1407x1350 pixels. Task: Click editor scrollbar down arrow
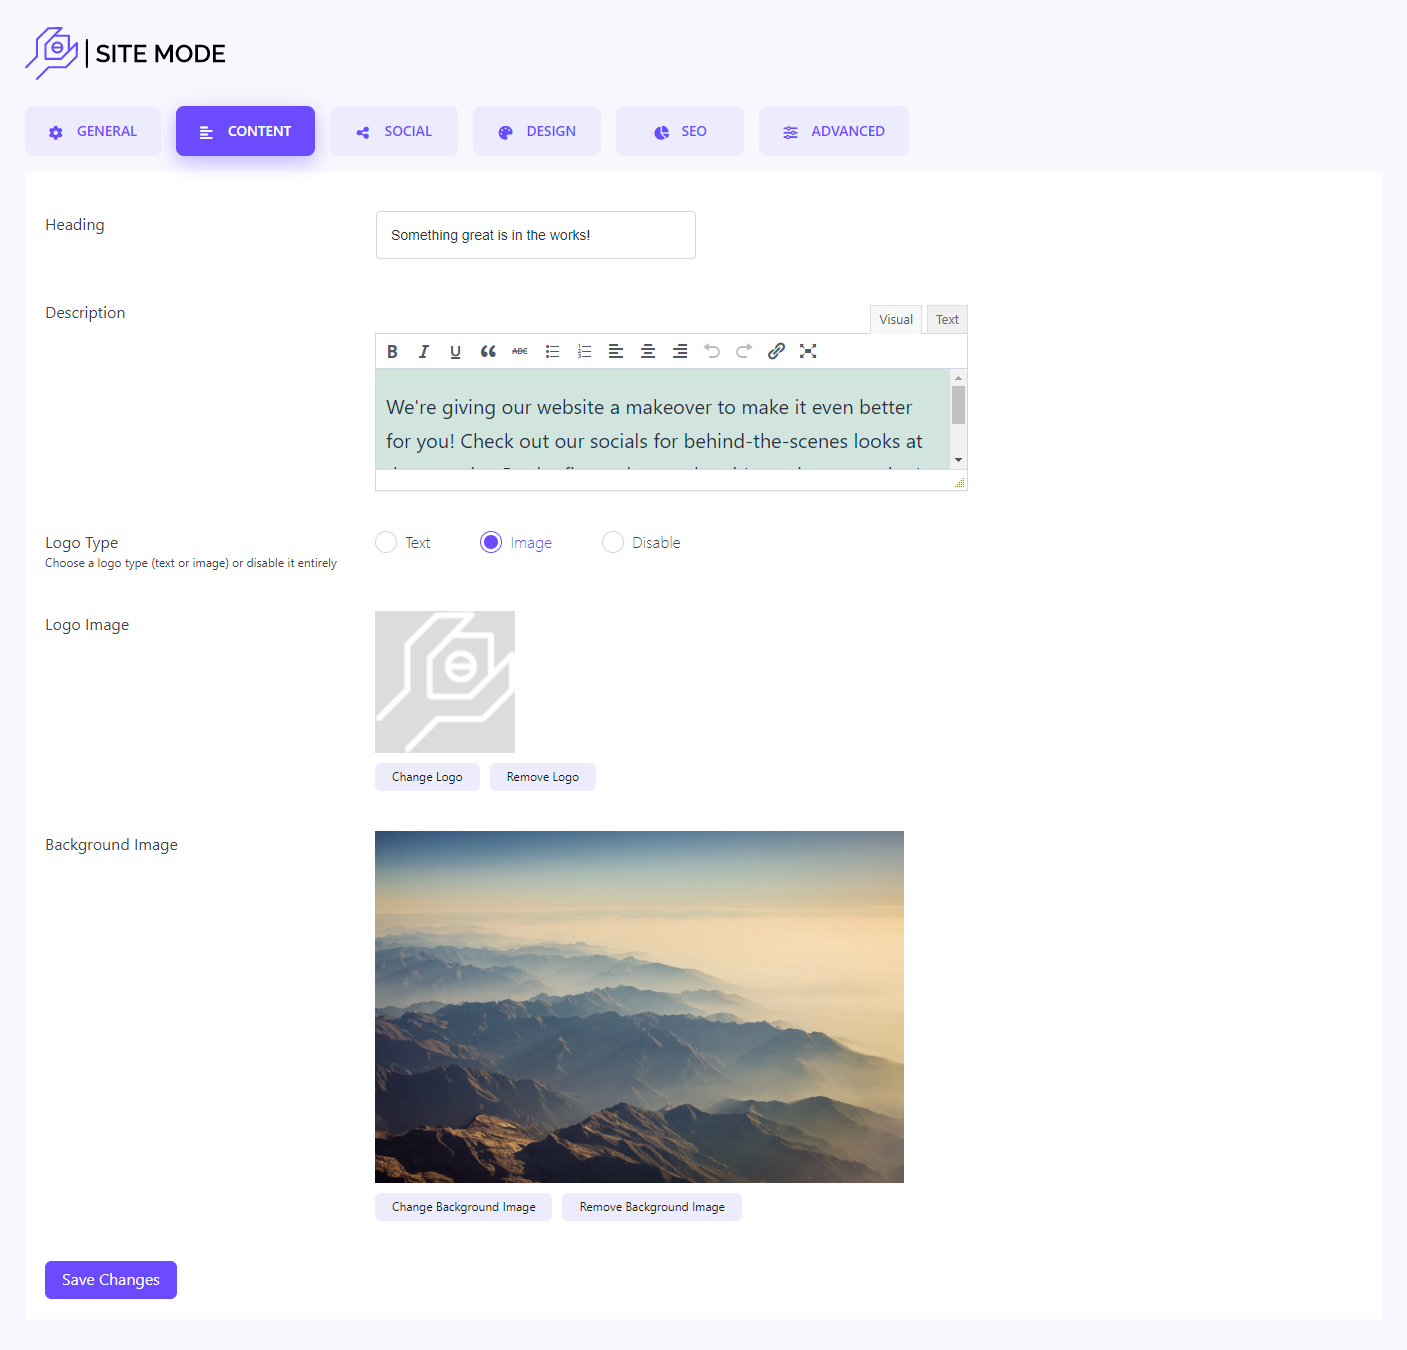(959, 460)
